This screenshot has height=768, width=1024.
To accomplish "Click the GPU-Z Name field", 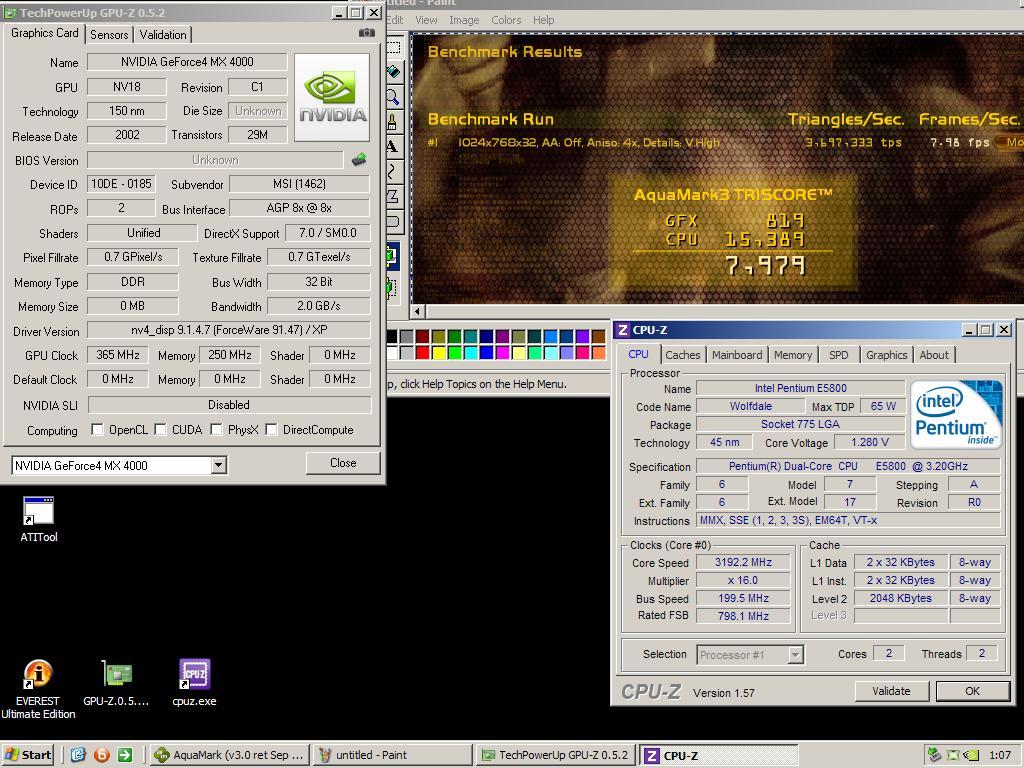I will [187, 61].
